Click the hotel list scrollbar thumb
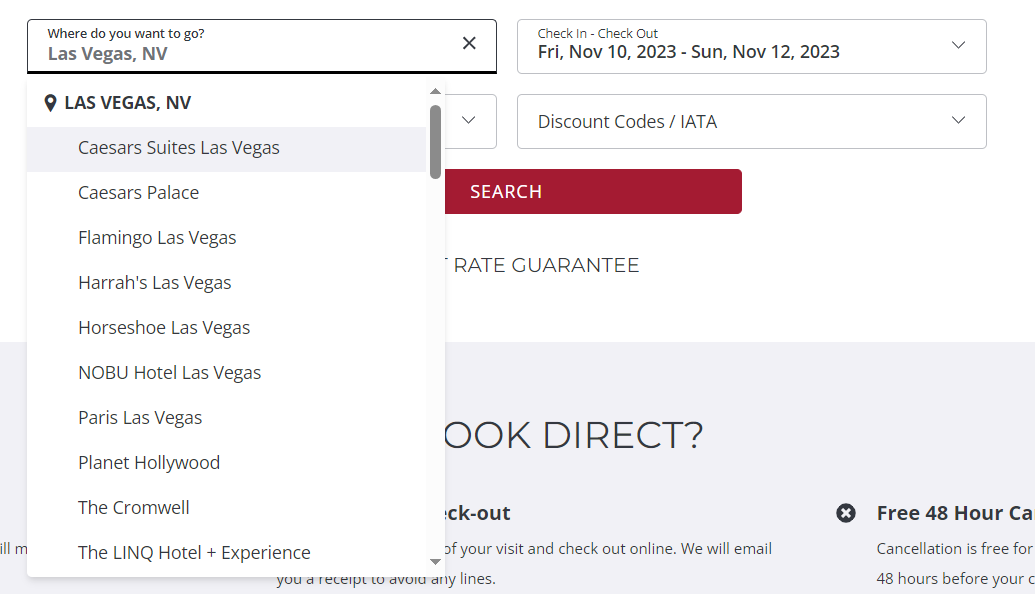The height and width of the screenshot is (594, 1035). [435, 142]
